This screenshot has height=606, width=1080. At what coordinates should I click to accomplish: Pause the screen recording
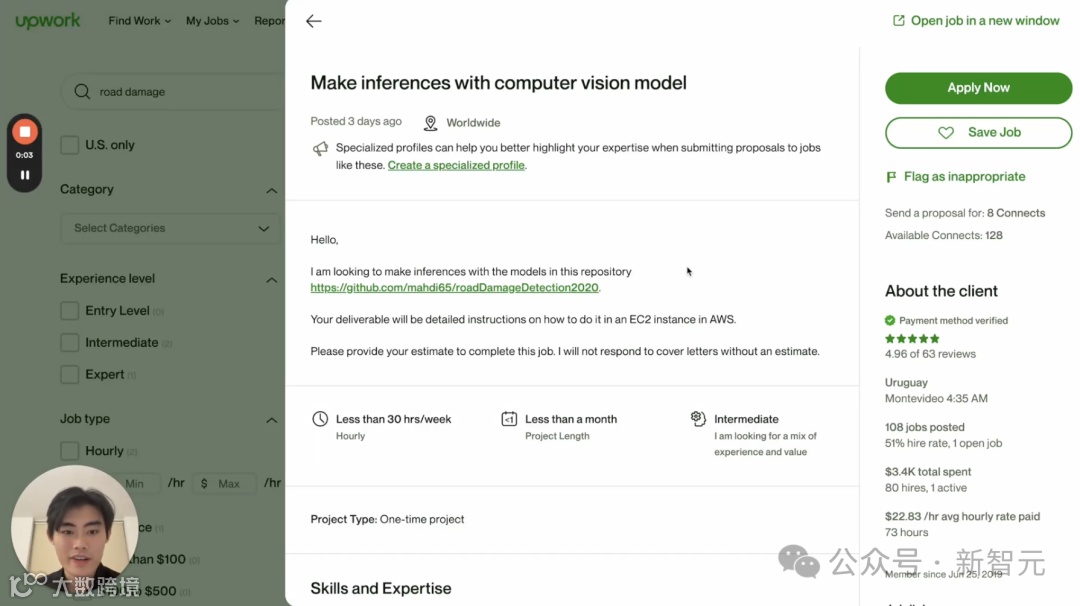tap(25, 175)
